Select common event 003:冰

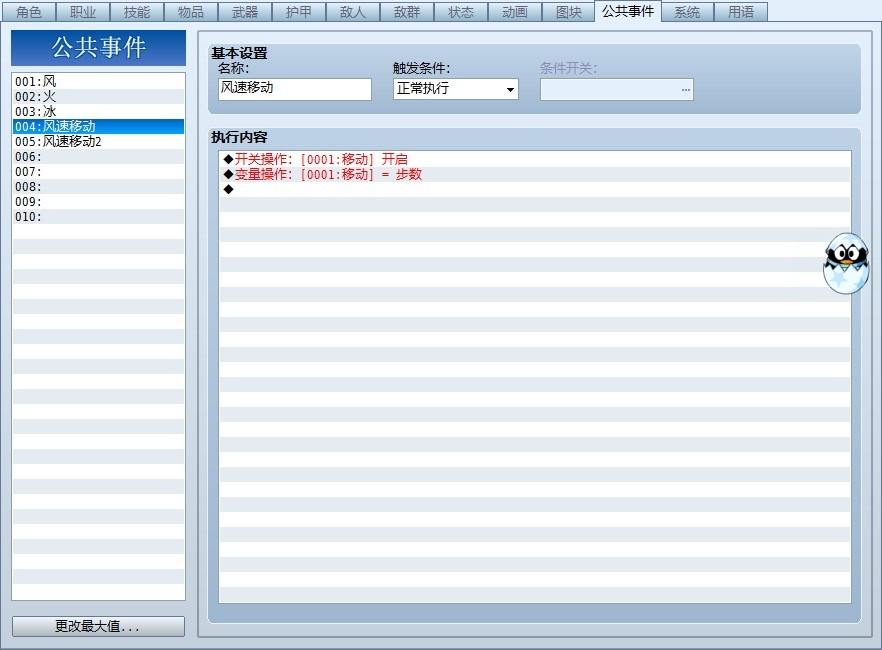[98, 111]
